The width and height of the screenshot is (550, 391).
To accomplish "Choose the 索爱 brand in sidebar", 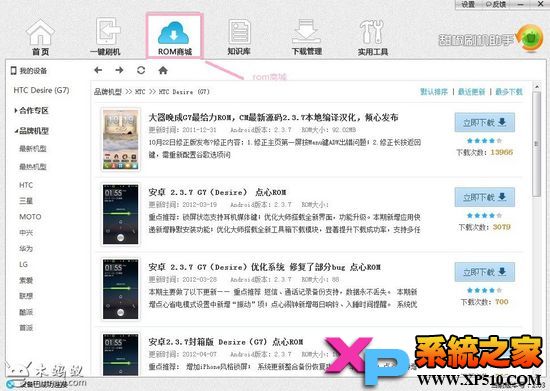I will tap(26, 280).
